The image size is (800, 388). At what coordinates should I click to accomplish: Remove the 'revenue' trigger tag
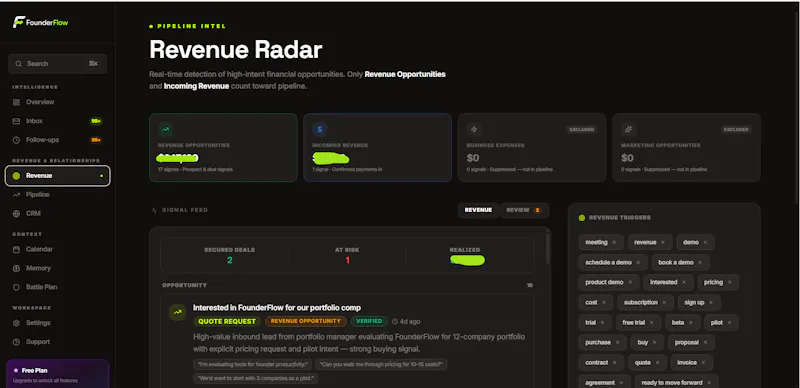[x=663, y=242]
